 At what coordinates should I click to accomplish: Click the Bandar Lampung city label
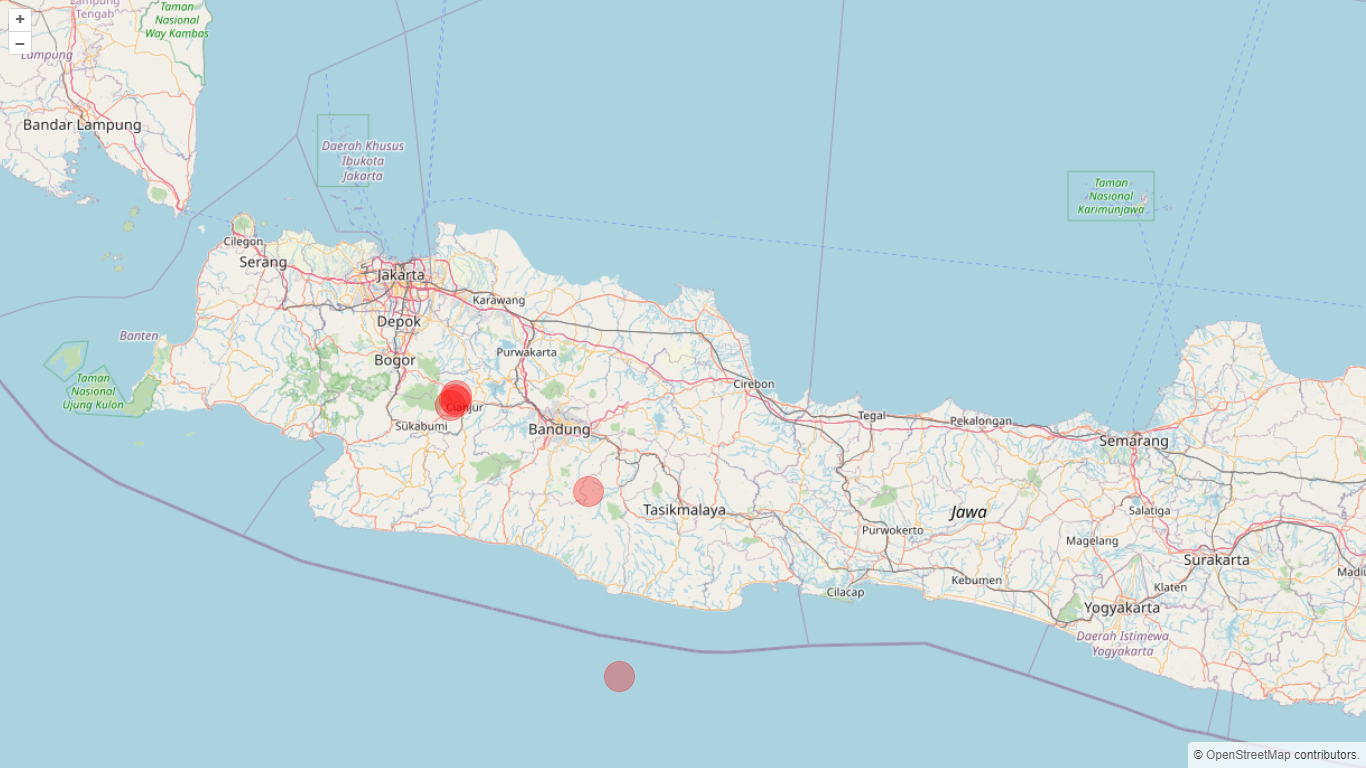pyautogui.click(x=82, y=125)
